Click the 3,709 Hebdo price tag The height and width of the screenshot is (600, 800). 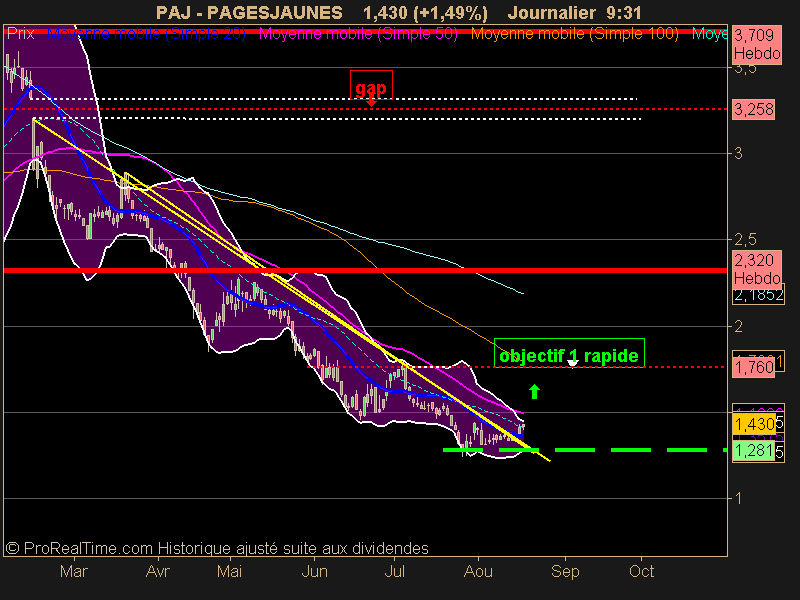(x=757, y=44)
